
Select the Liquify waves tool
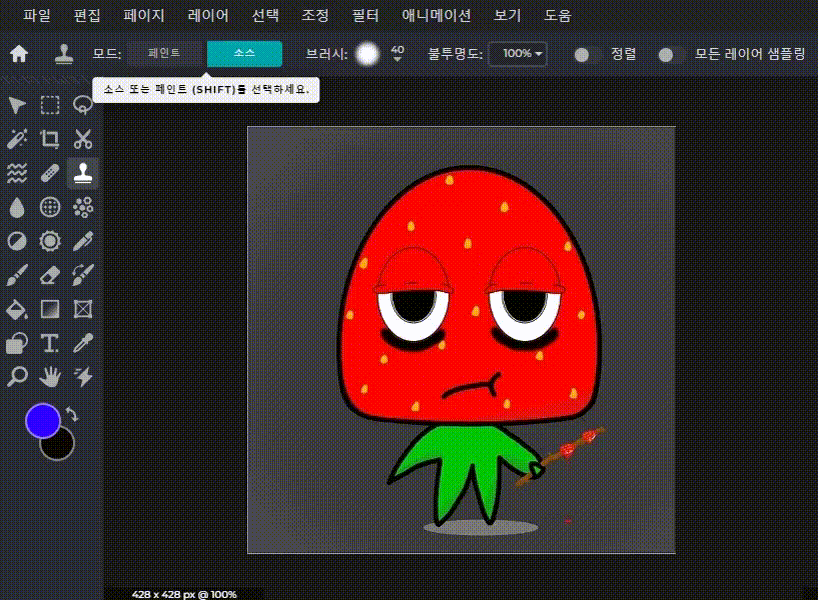(17, 173)
